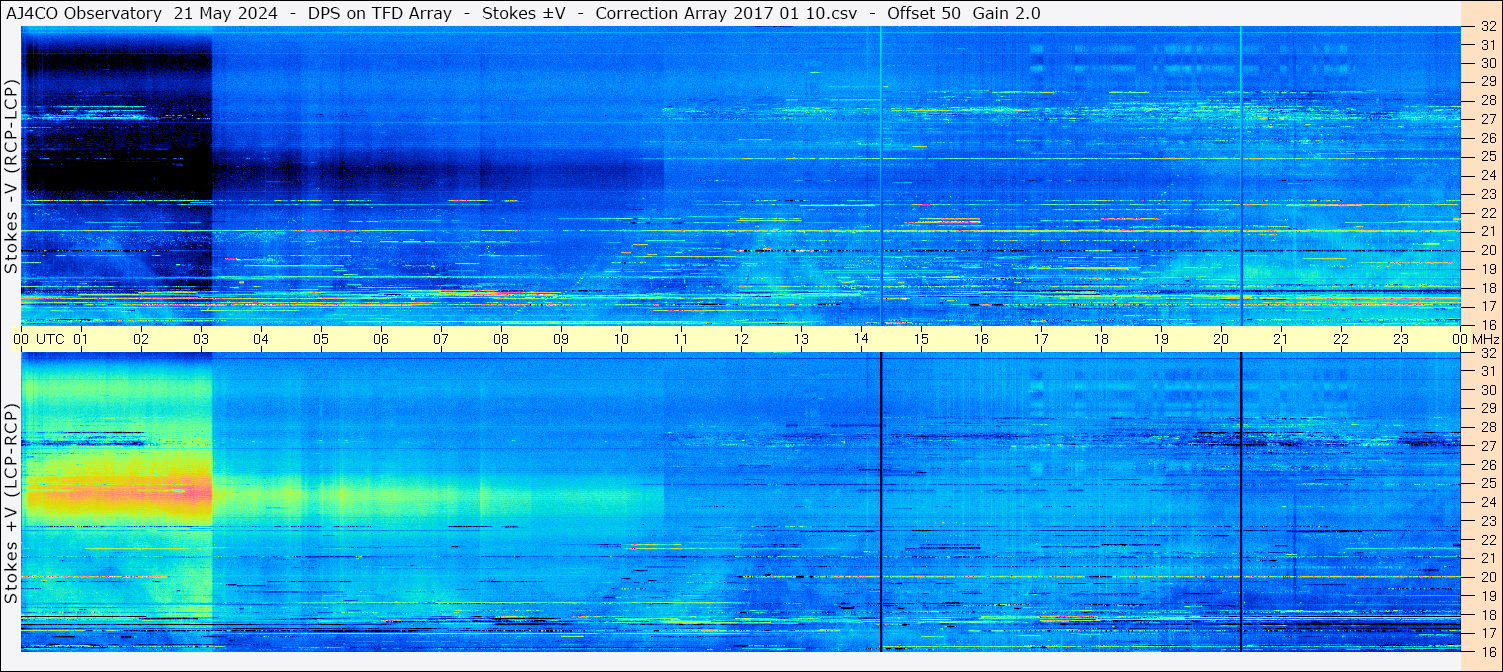
Task: Click the 18 hour time axis label
Action: 1101,339
